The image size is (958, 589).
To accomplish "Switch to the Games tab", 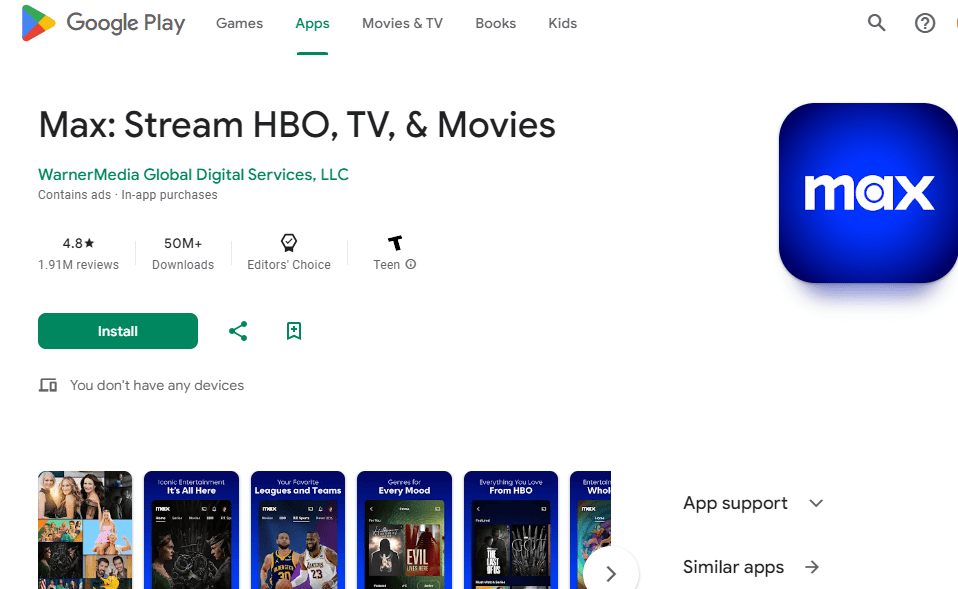I will click(240, 23).
